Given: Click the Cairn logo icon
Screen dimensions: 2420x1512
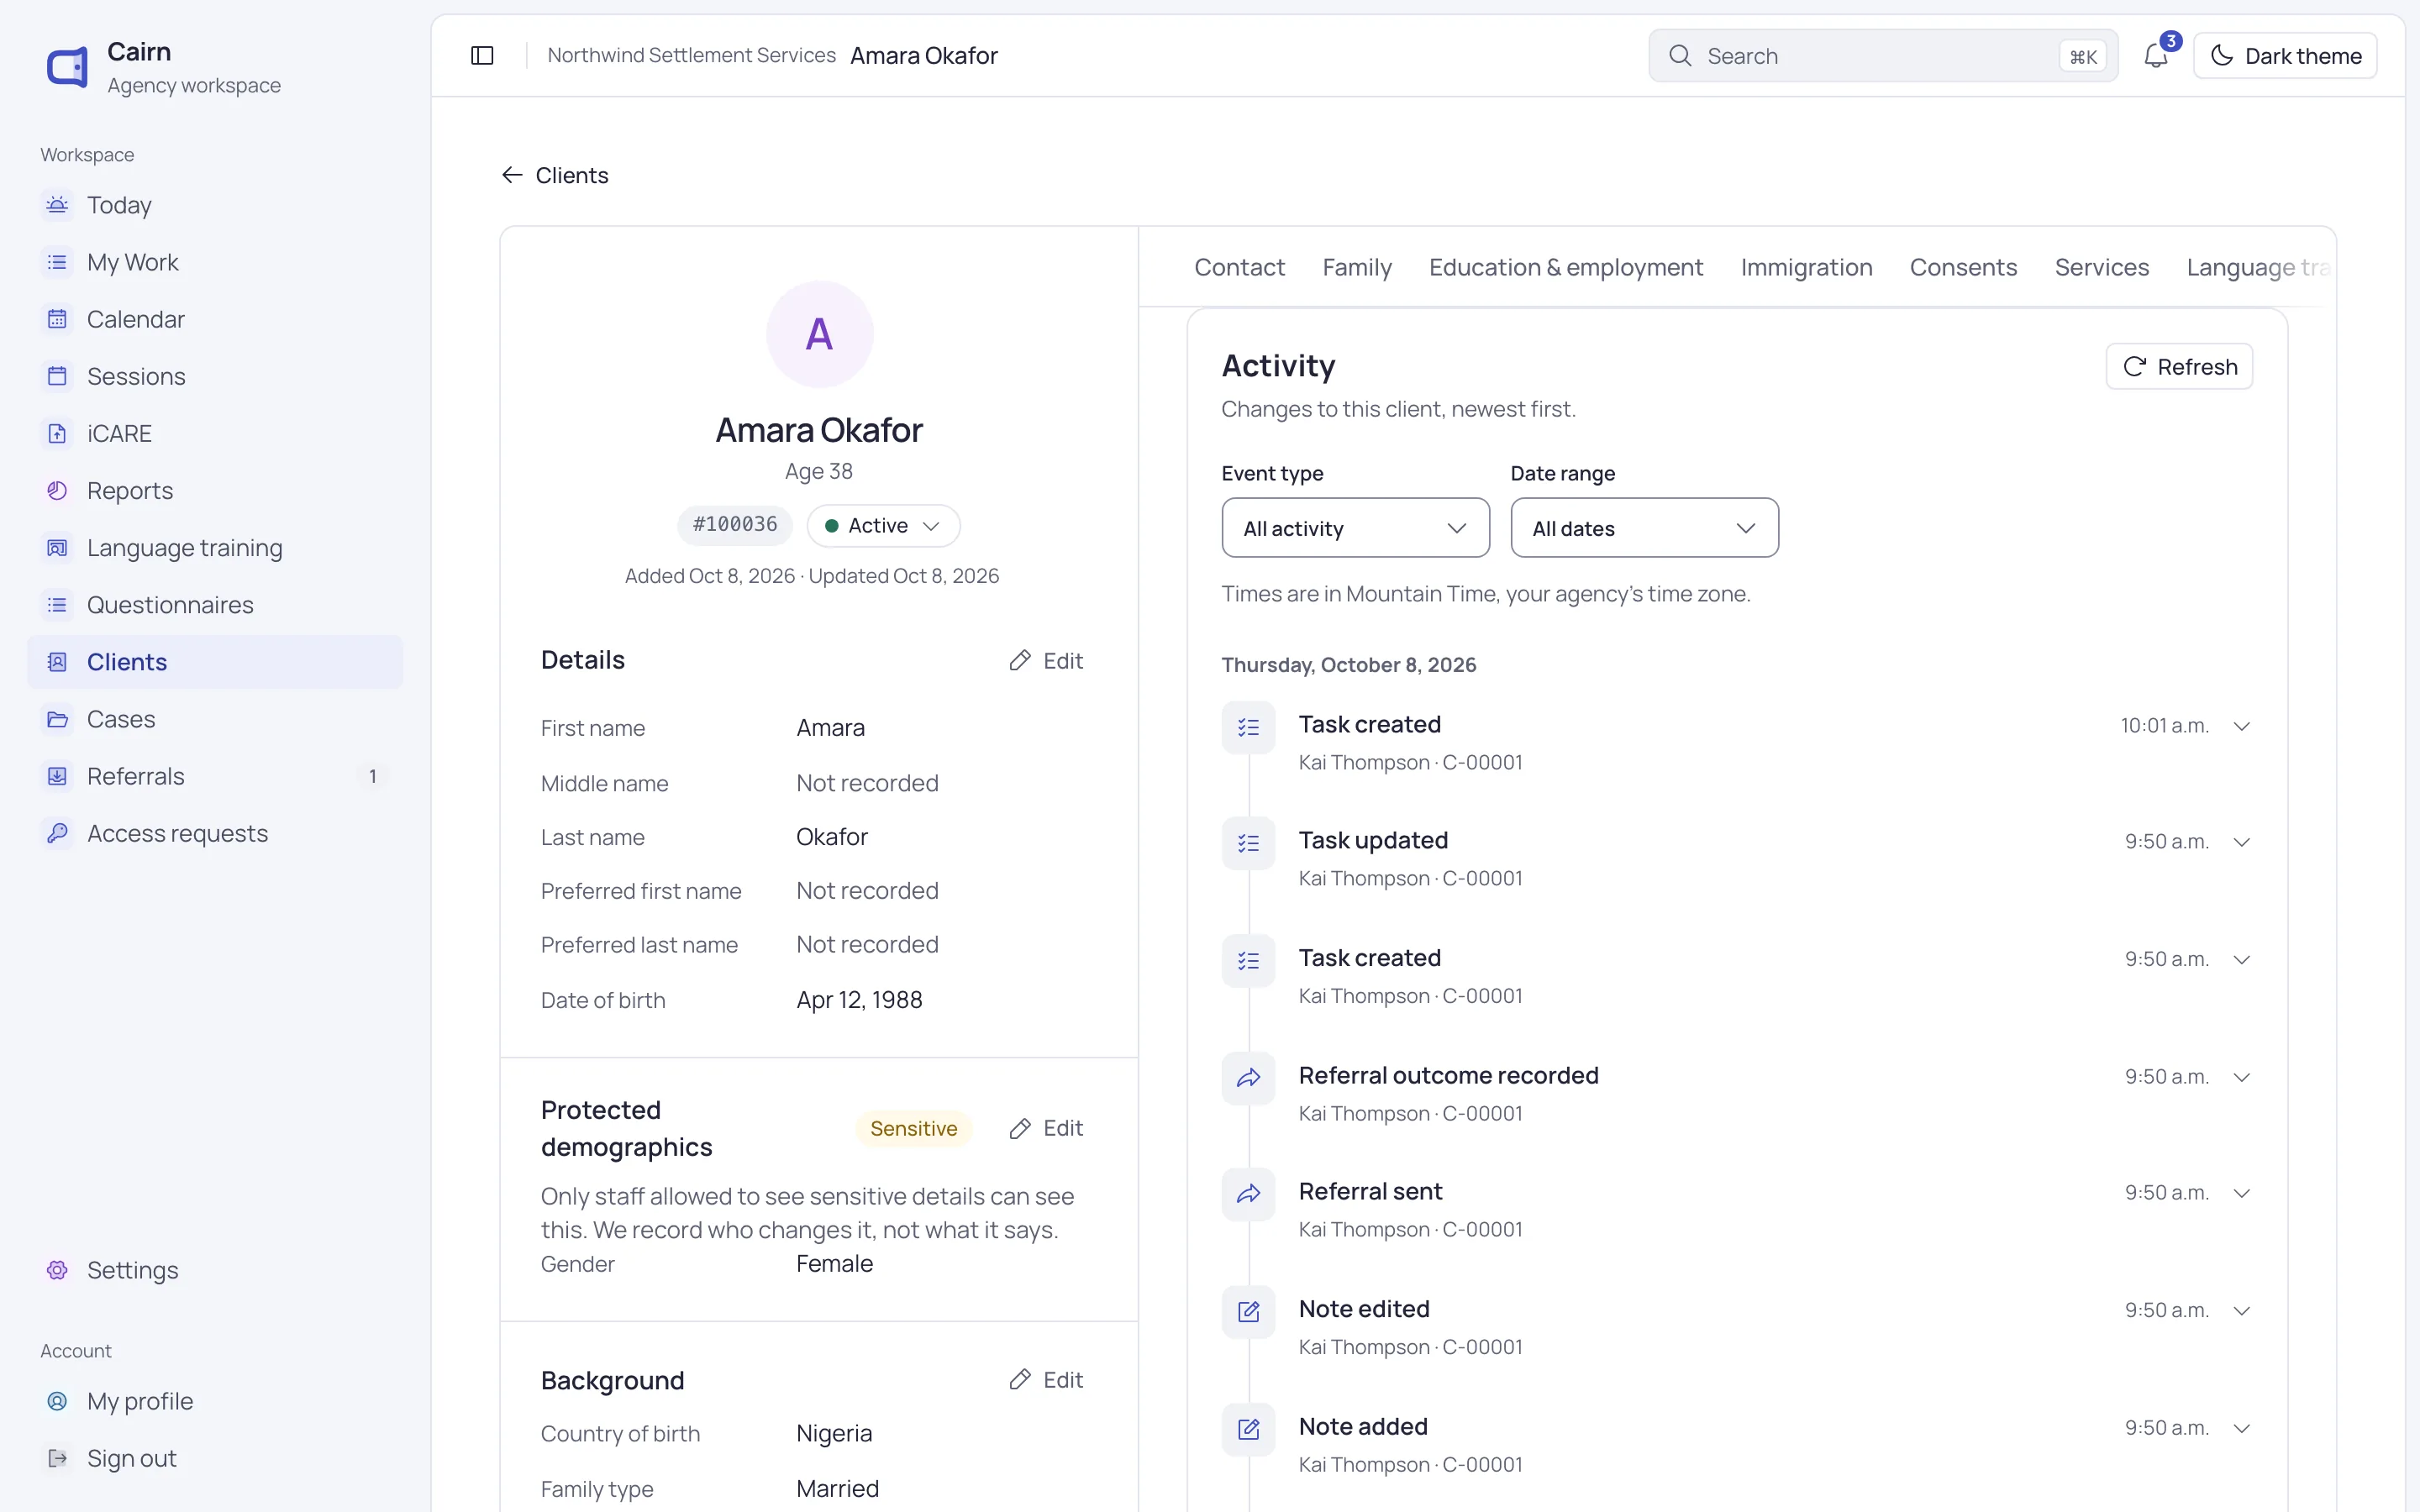Looking at the screenshot, I should tap(67, 67).
